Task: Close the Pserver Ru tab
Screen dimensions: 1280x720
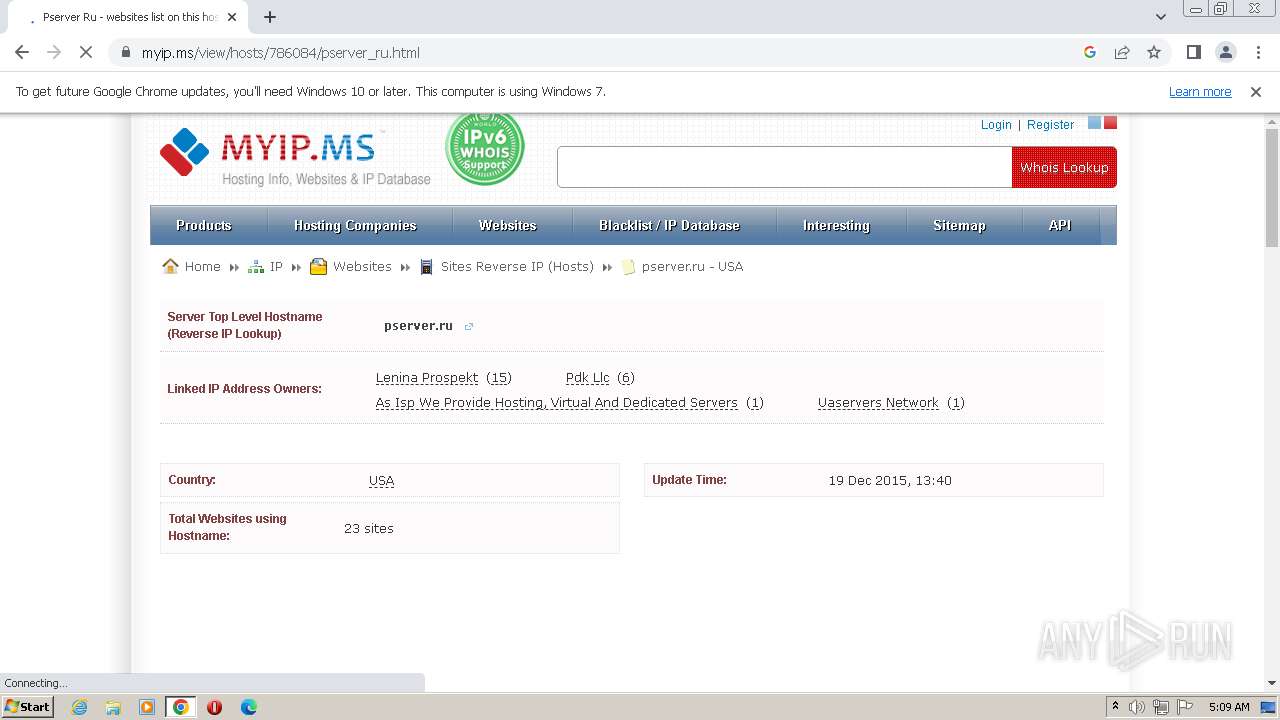Action: pyautogui.click(x=232, y=17)
